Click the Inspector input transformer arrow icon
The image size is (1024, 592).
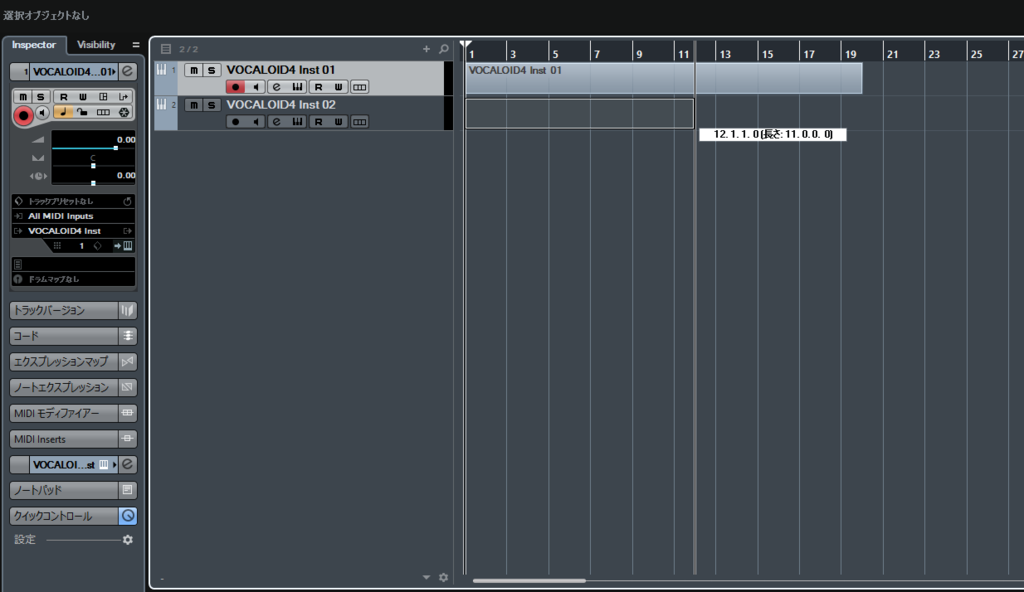[123, 97]
